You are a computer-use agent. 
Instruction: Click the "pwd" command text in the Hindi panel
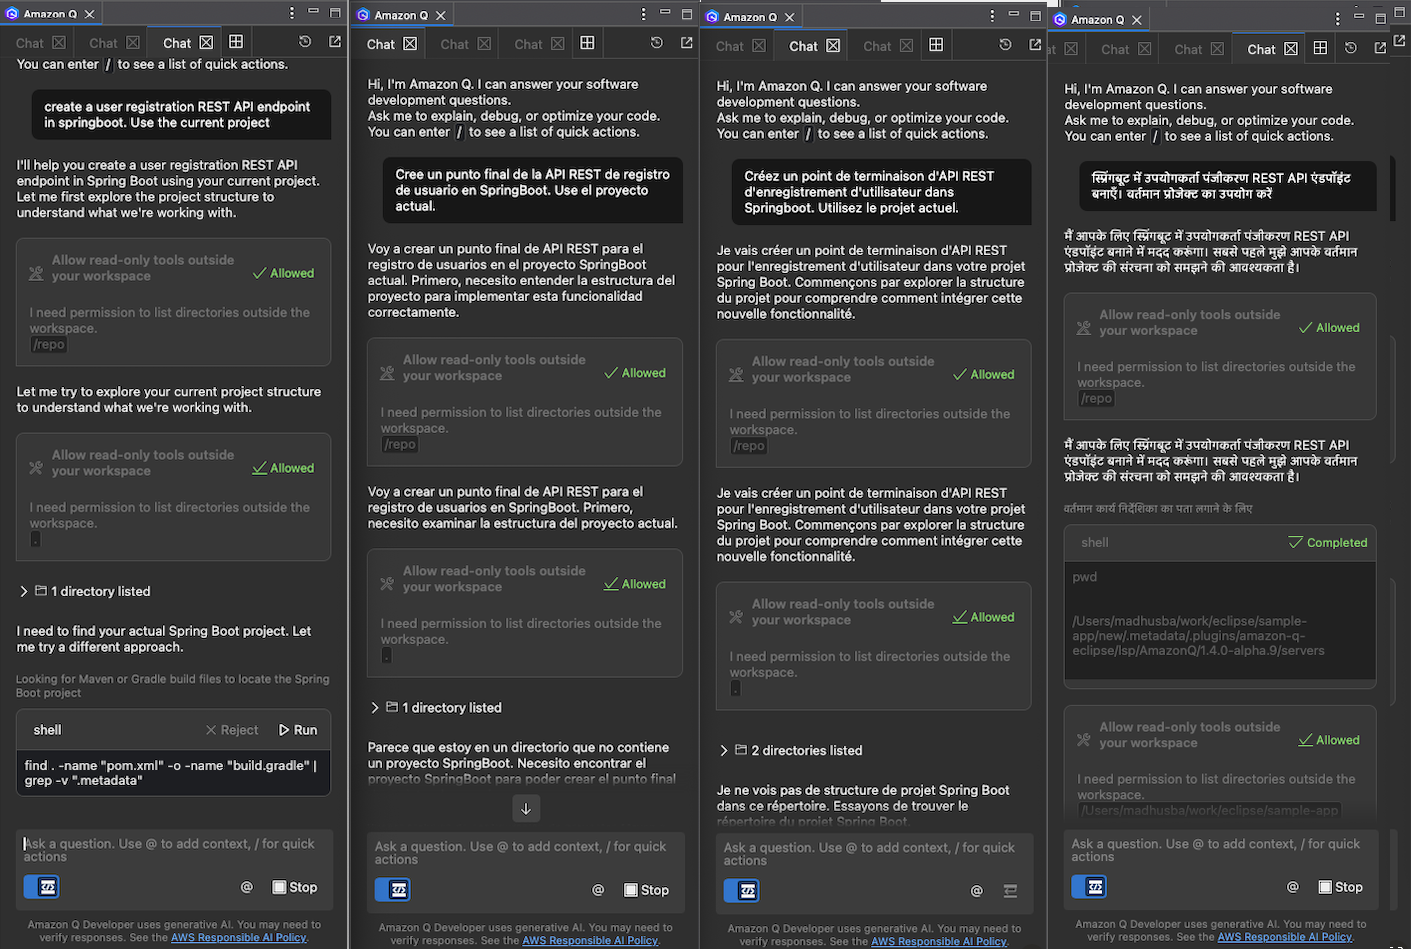click(x=1085, y=577)
